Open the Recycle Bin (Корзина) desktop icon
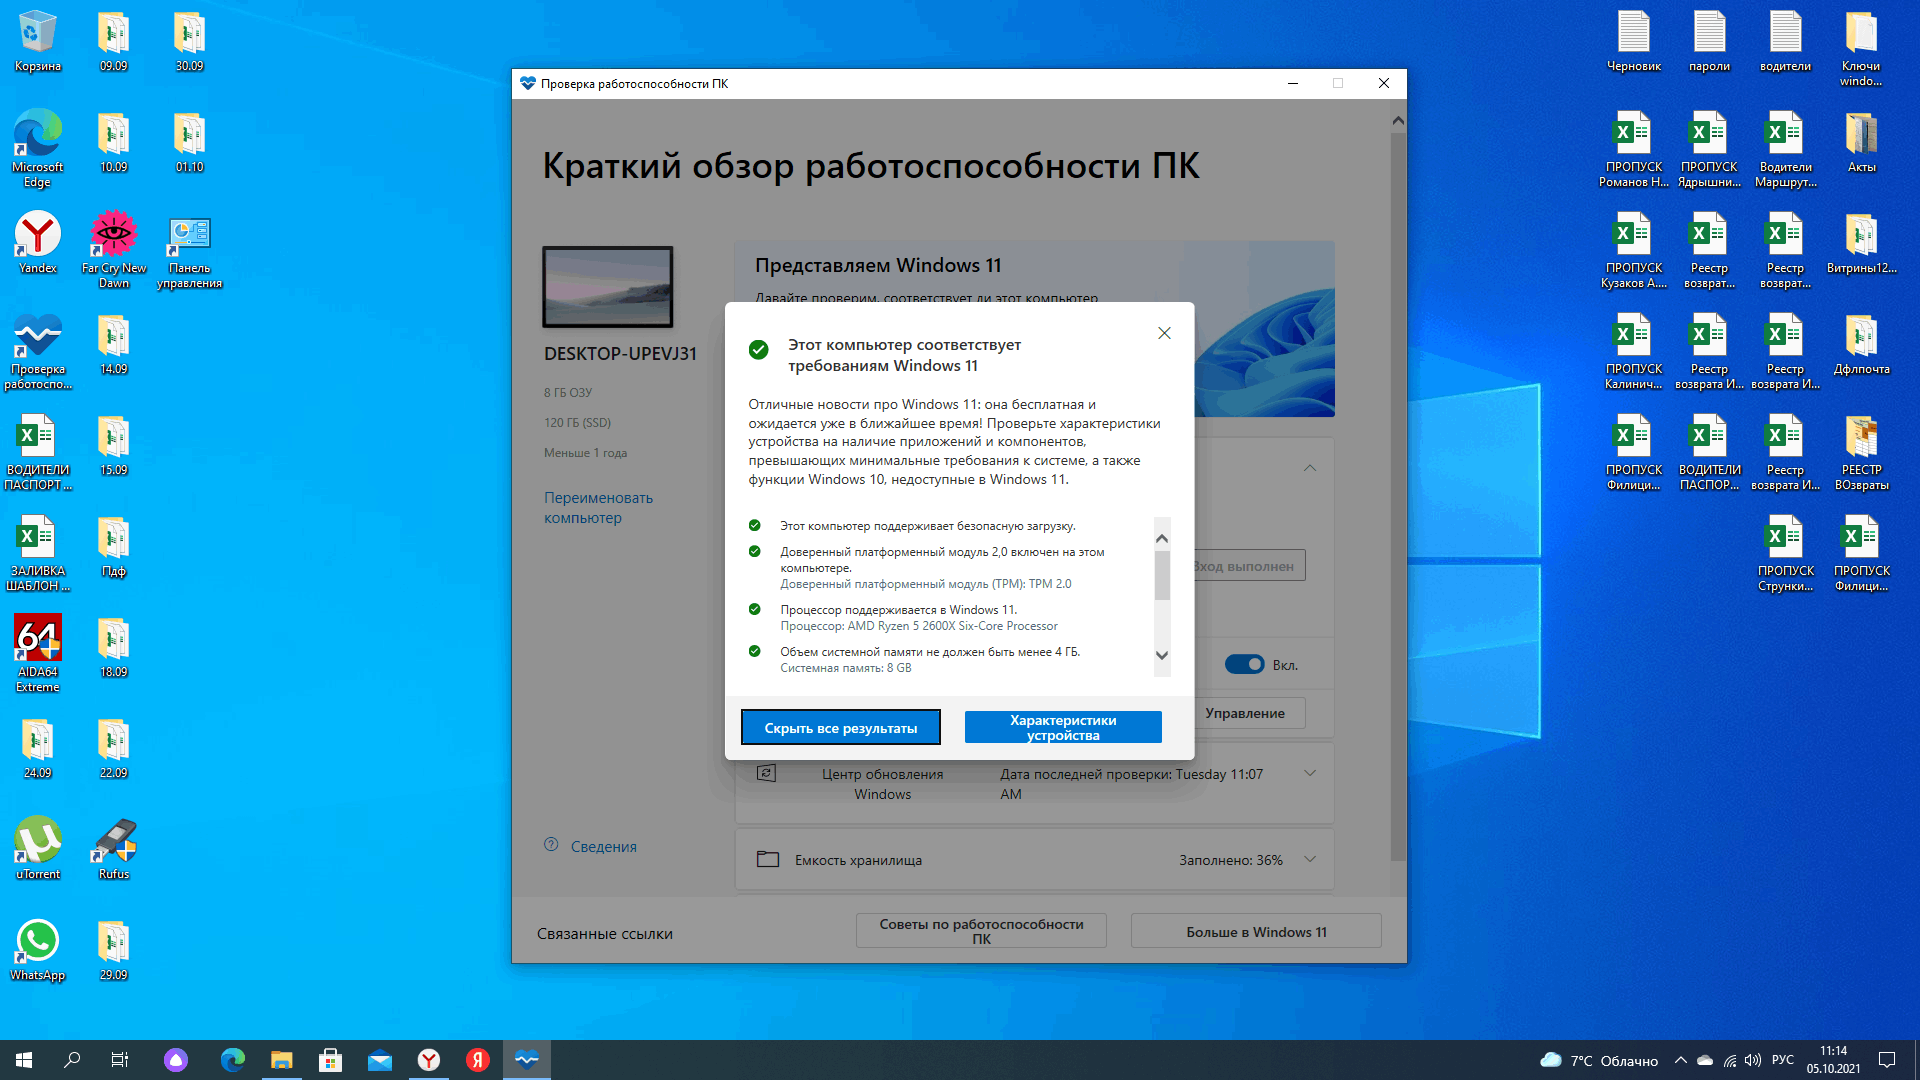The height and width of the screenshot is (1080, 1920). pyautogui.click(x=37, y=42)
